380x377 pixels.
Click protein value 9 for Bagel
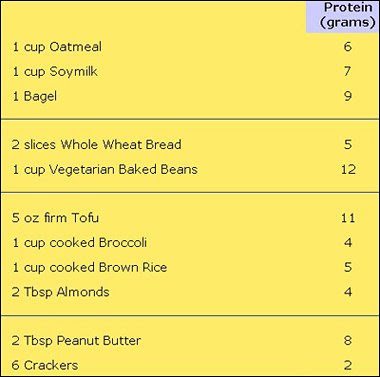coord(348,96)
